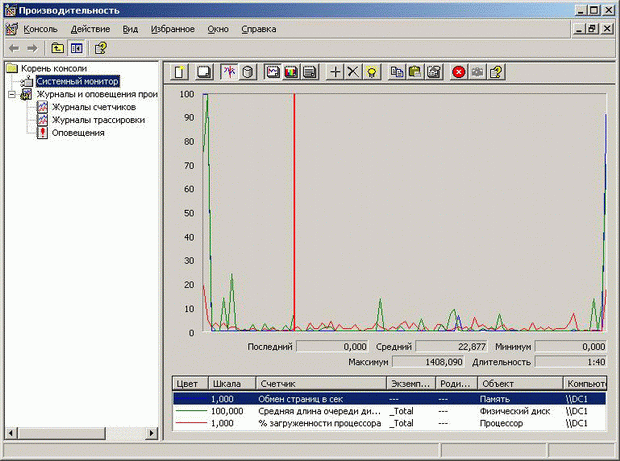Click the New Counter Set toolbar icon
620x461 pixels.
tap(180, 71)
